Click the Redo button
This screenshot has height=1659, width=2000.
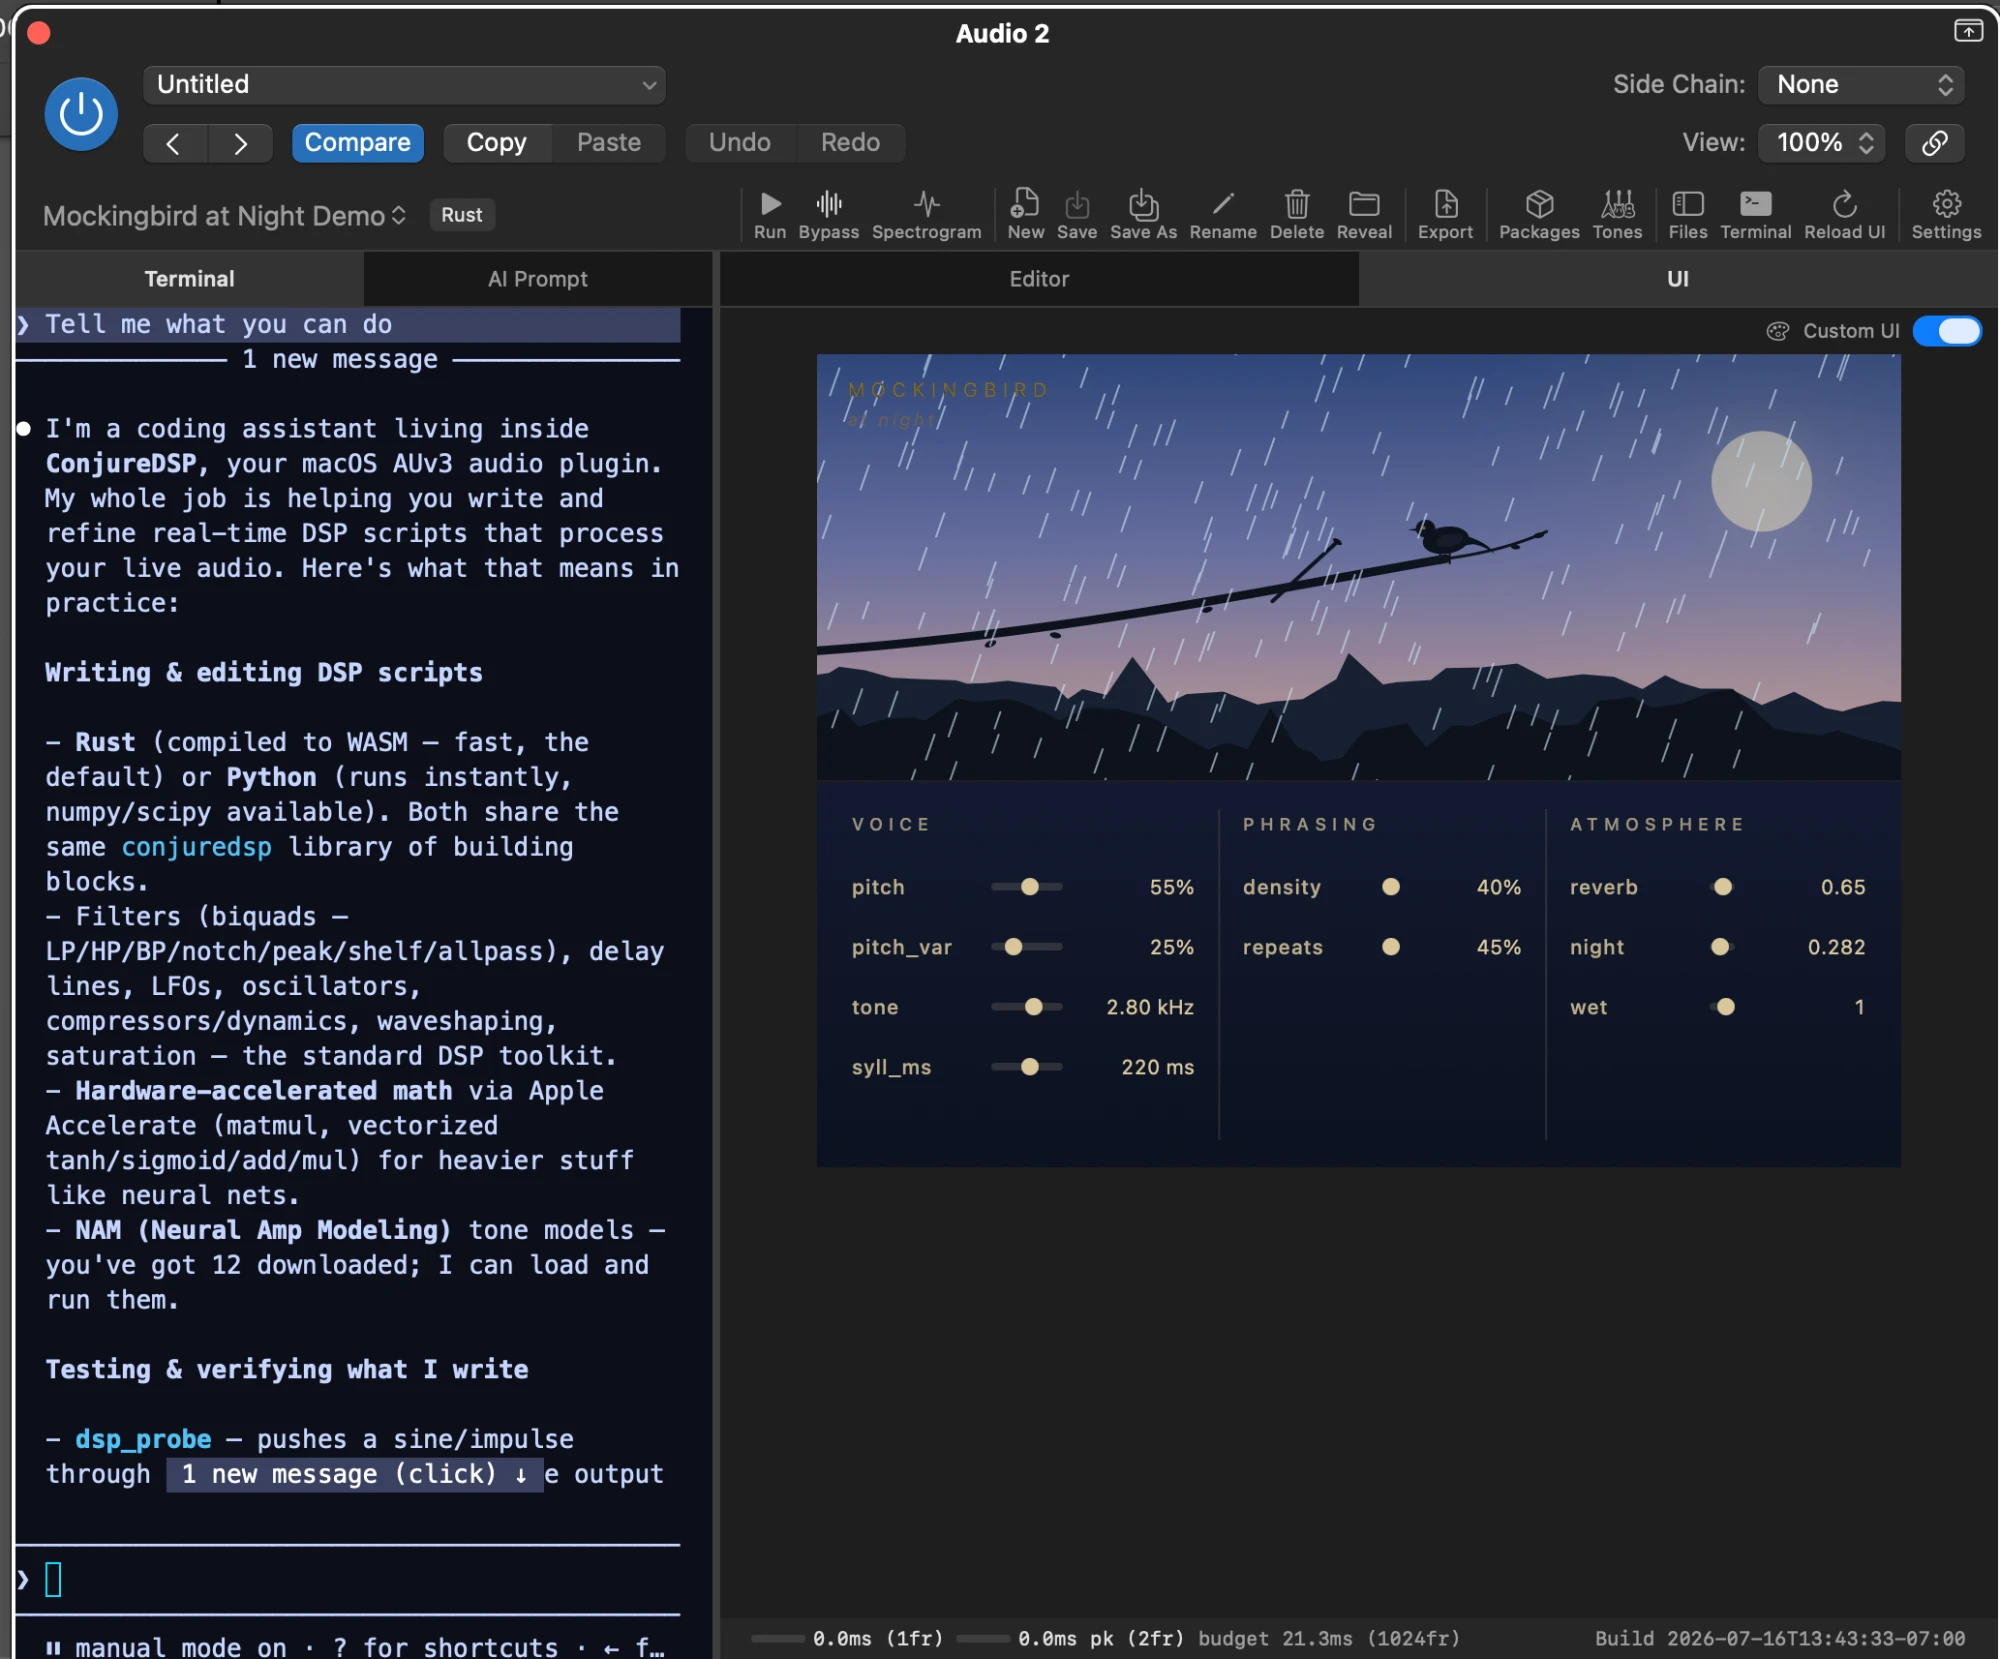pyautogui.click(x=850, y=143)
